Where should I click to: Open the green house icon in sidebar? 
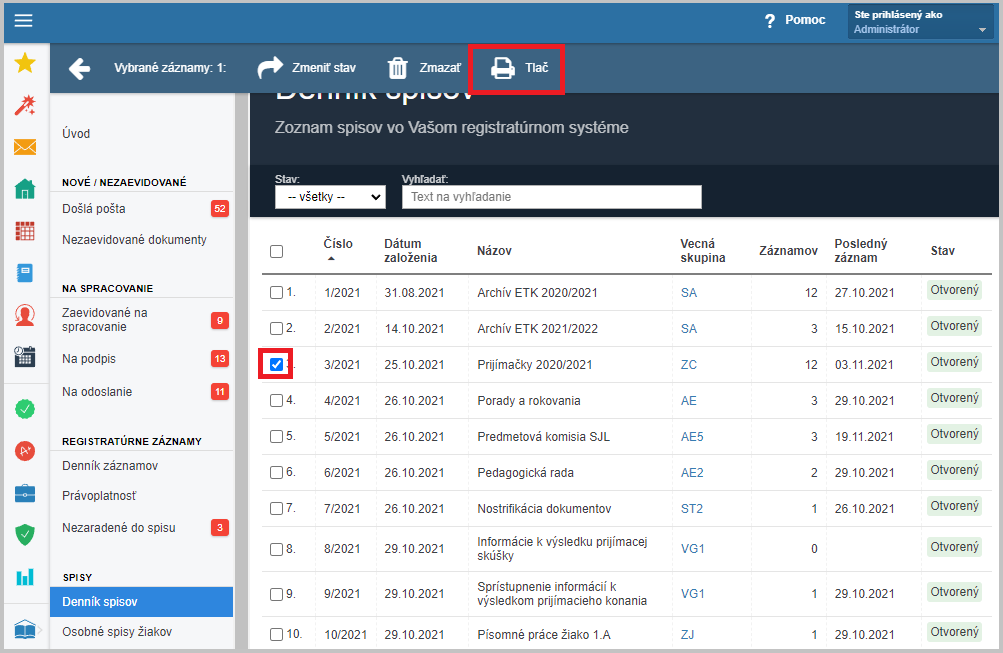[x=25, y=189]
